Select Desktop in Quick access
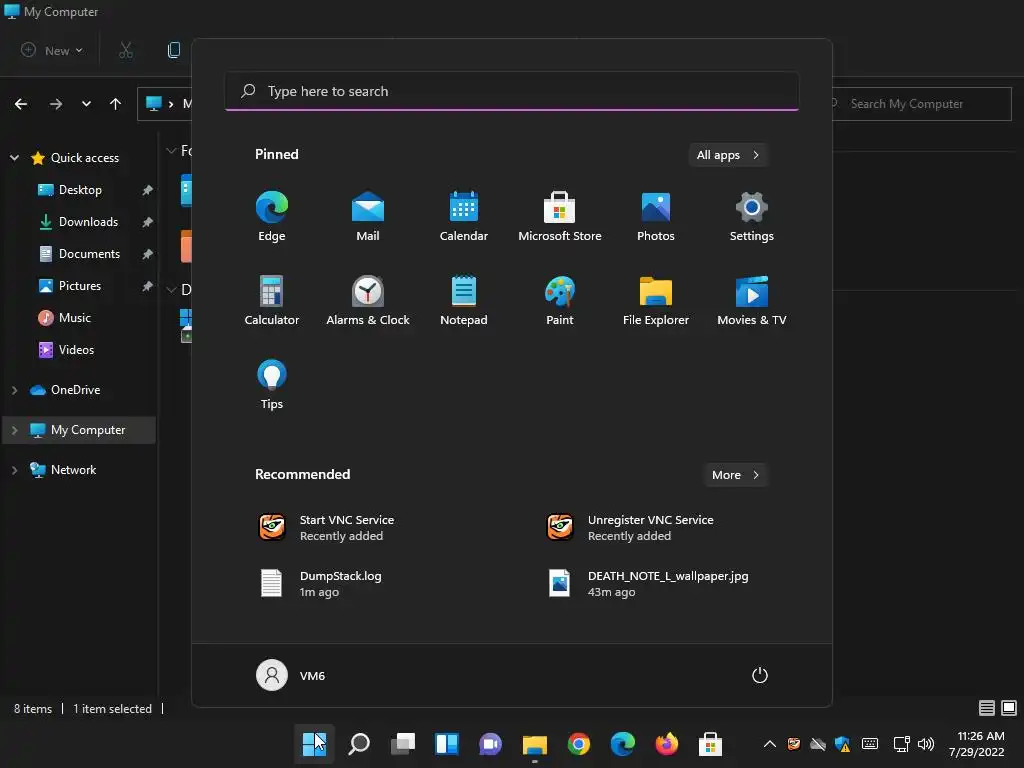The image size is (1024, 768). 80,190
